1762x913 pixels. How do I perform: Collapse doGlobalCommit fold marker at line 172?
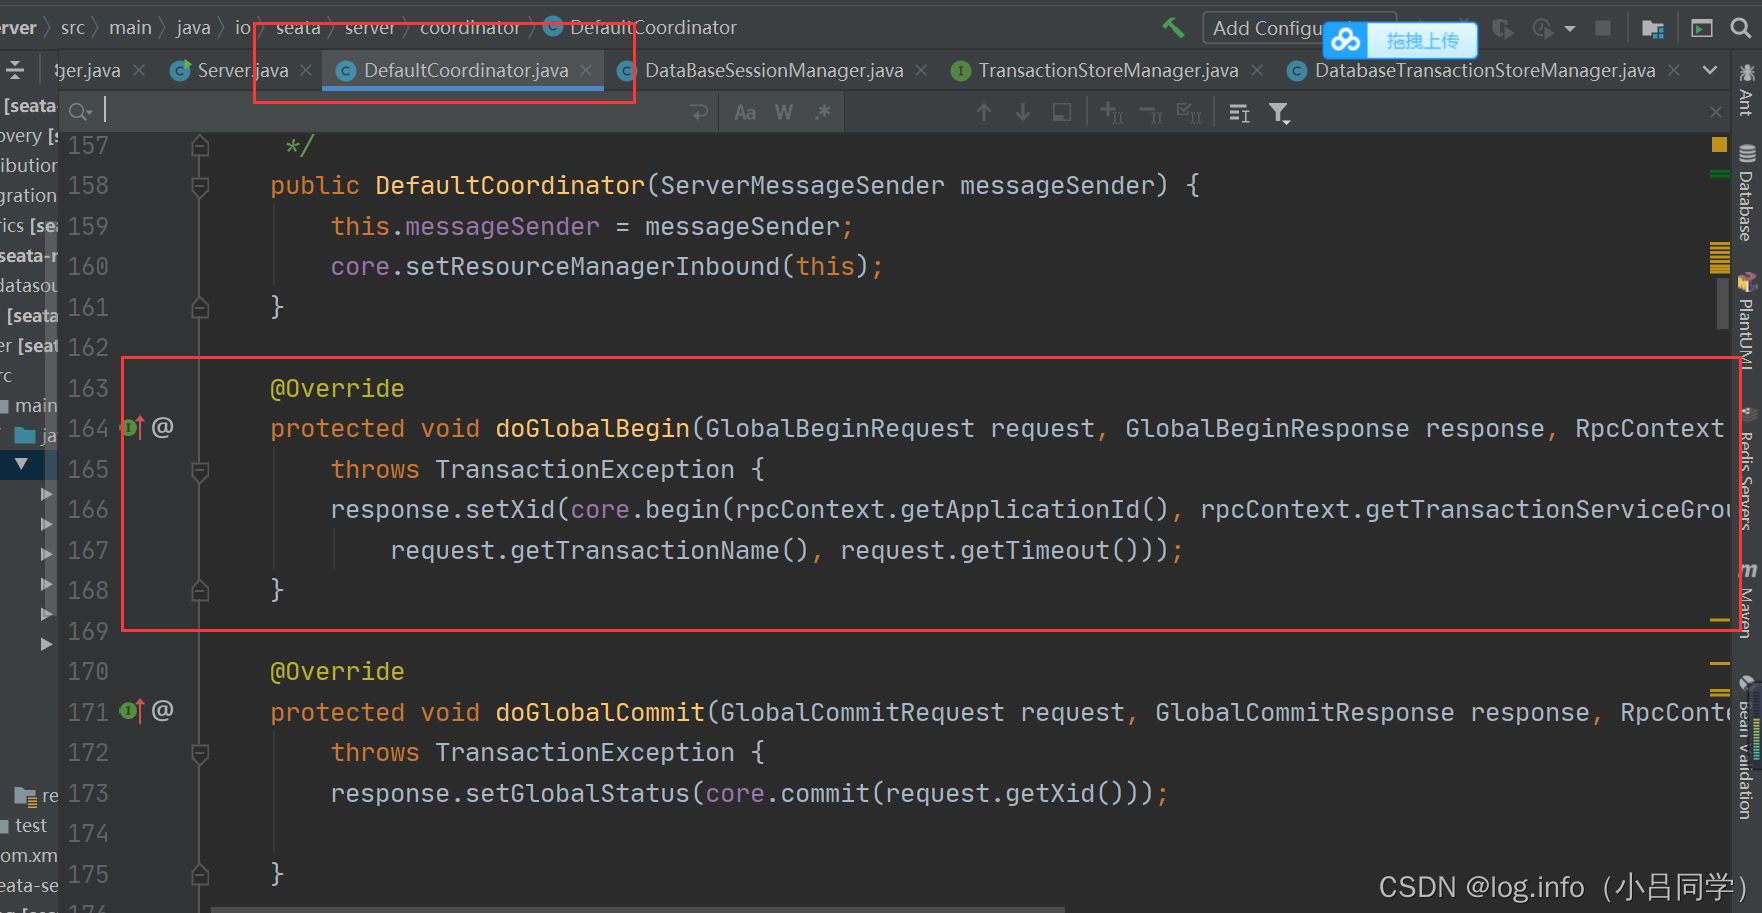pos(200,753)
